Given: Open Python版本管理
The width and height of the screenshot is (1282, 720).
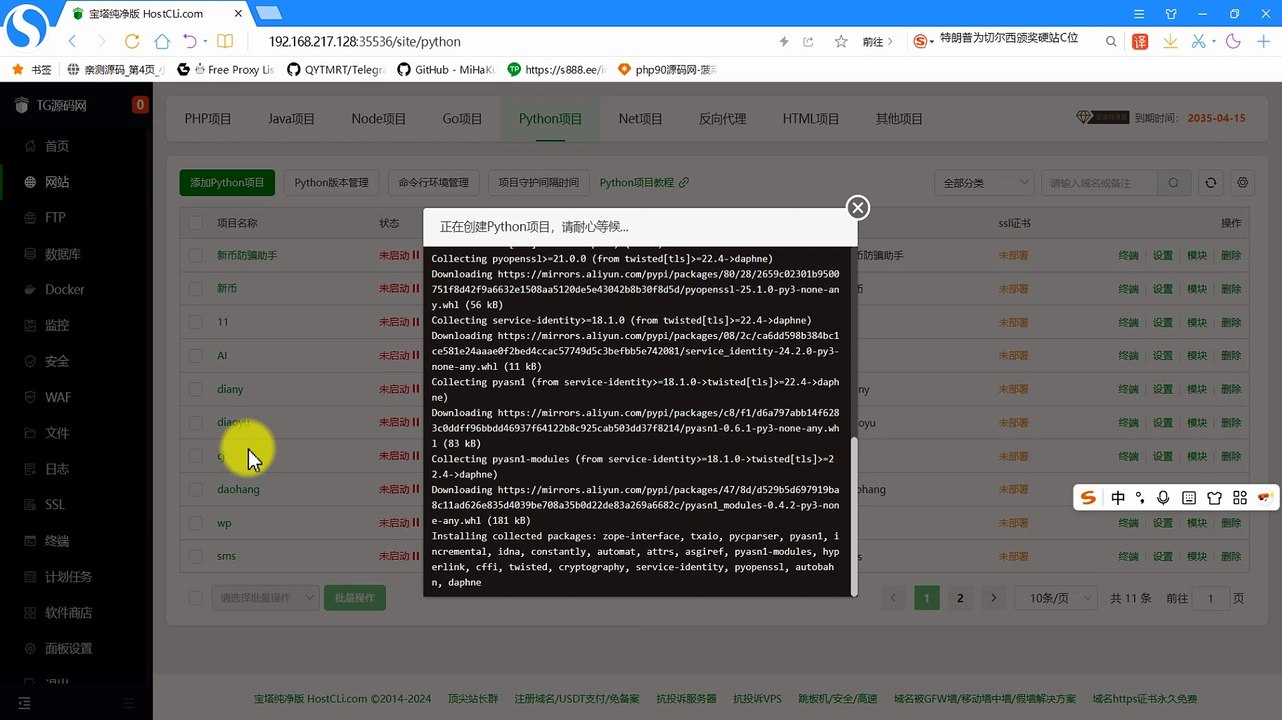Looking at the screenshot, I should 332,183.
